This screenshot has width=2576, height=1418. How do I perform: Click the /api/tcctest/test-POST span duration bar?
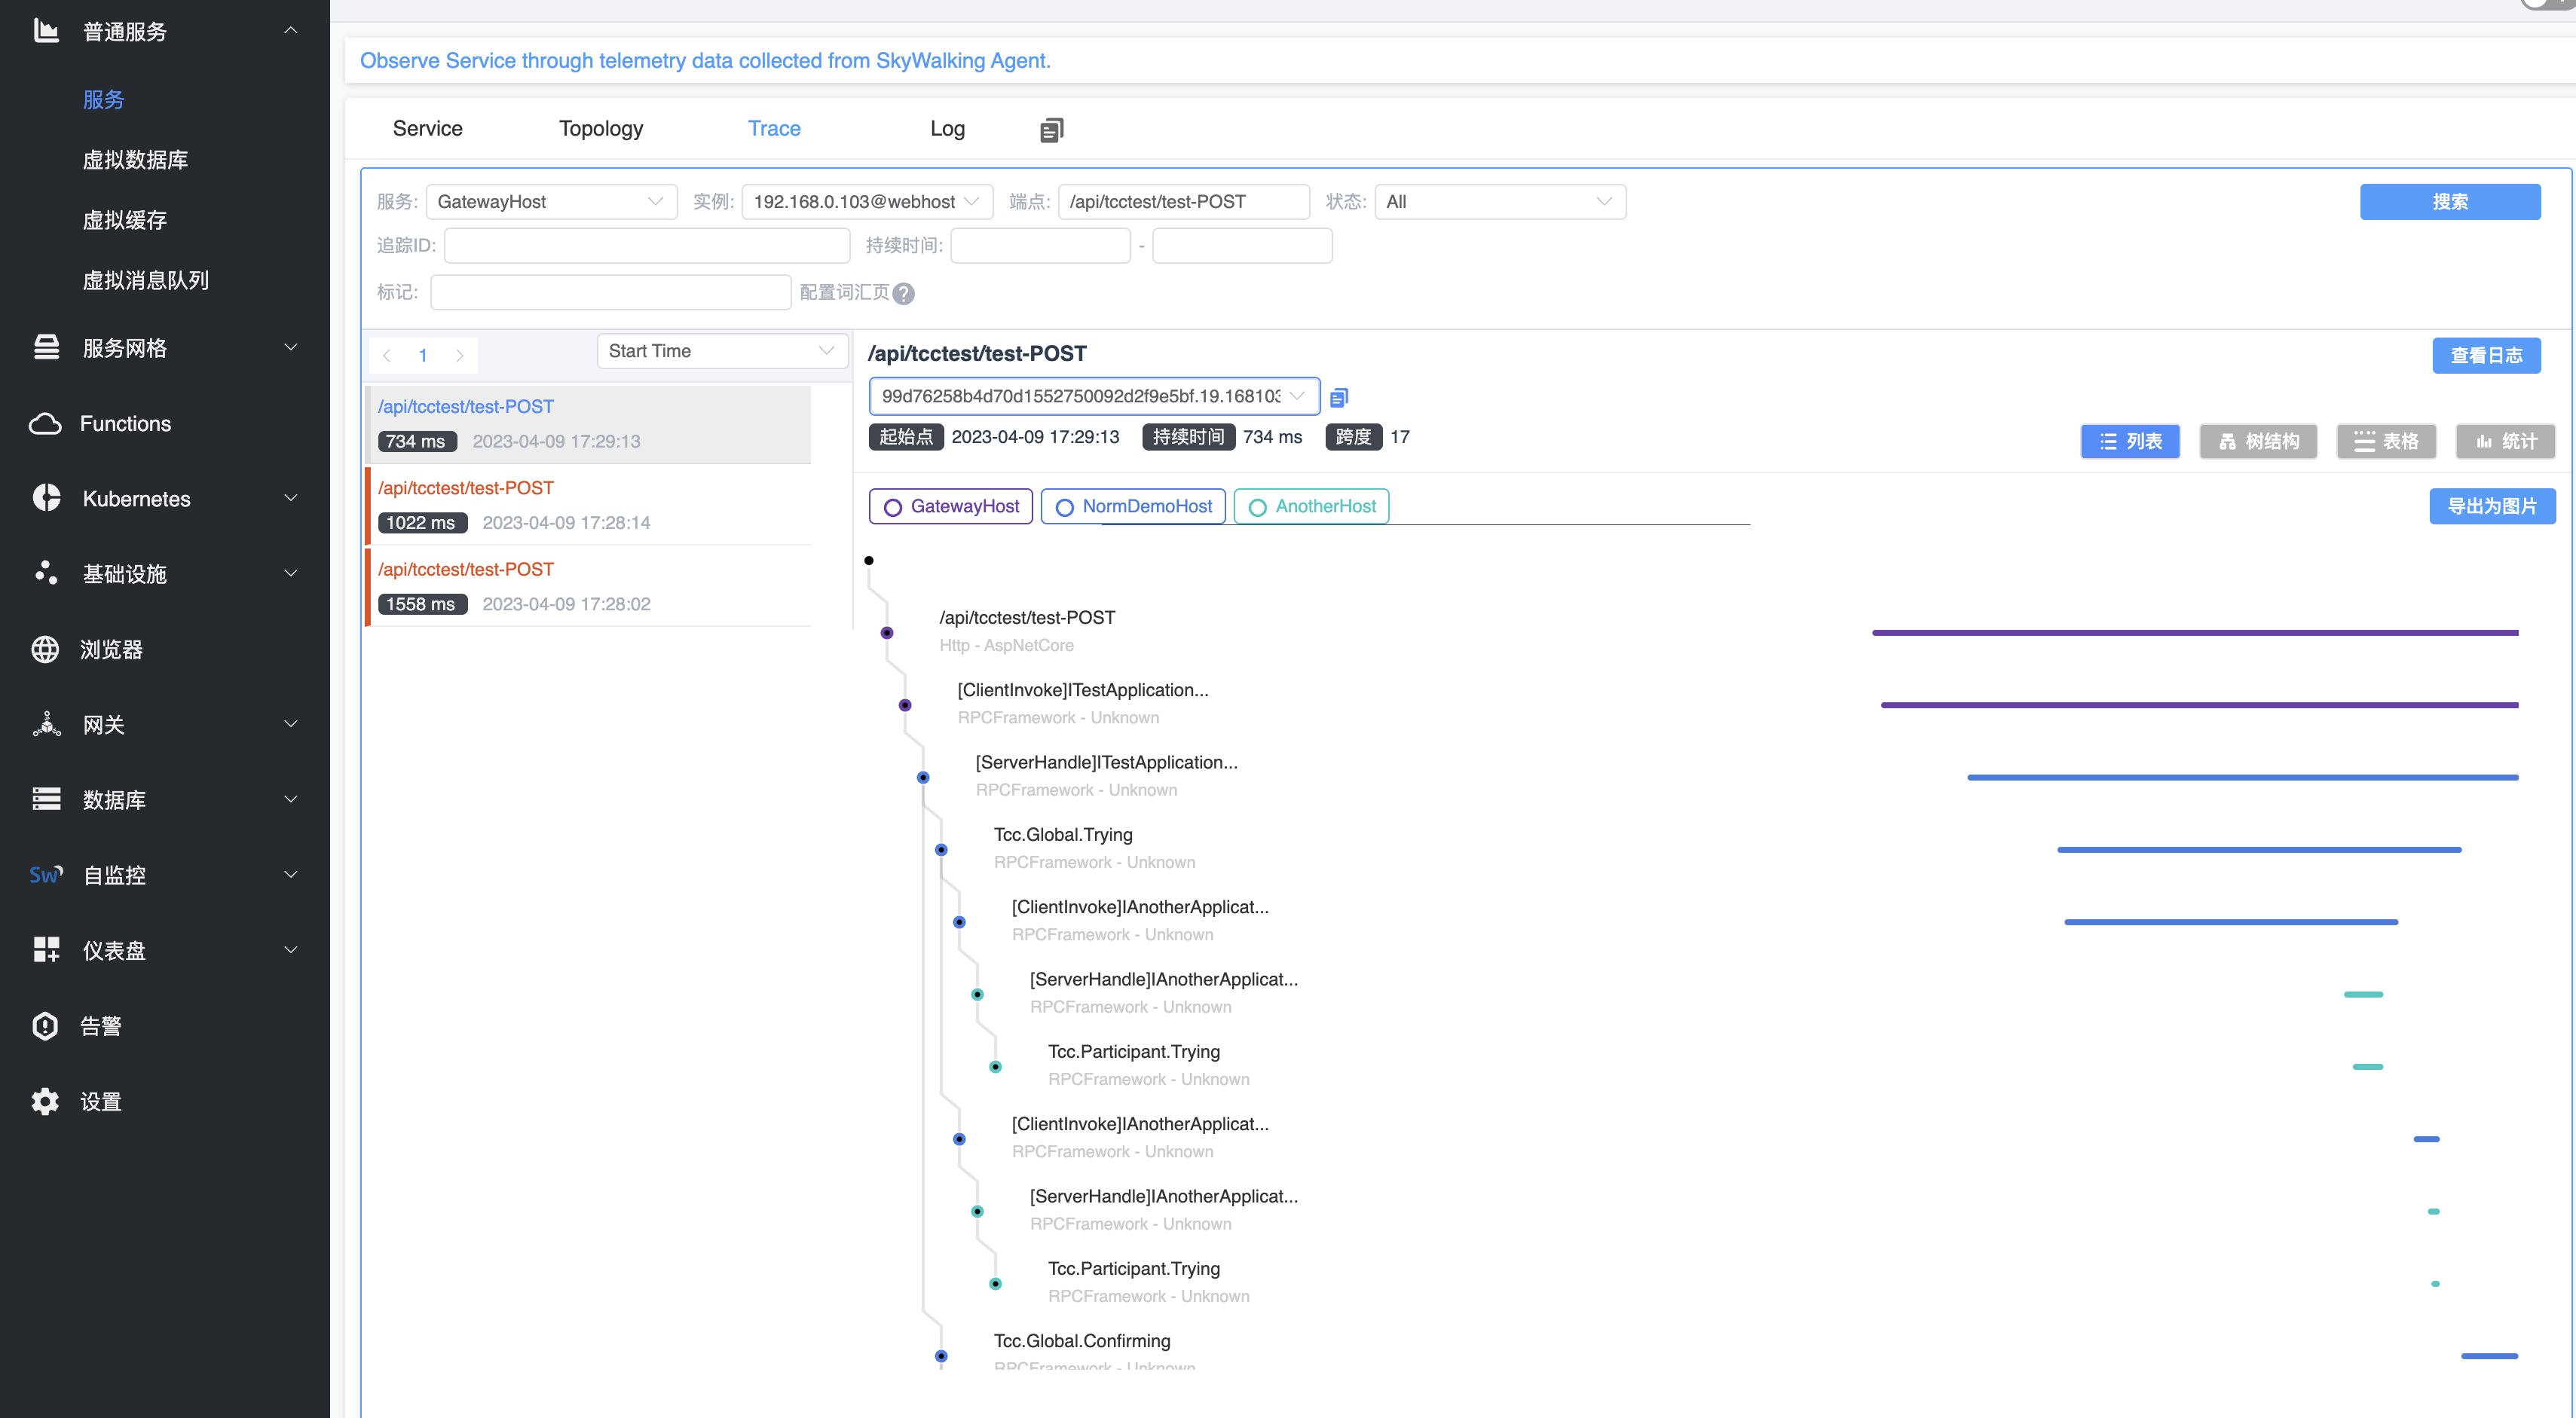pos(2195,633)
